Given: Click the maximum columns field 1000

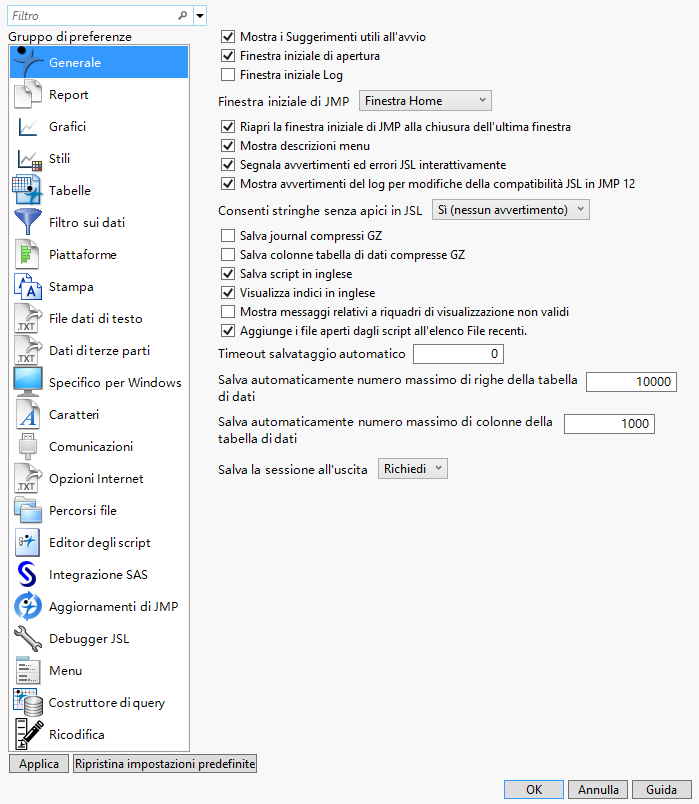Looking at the screenshot, I should (x=609, y=424).
